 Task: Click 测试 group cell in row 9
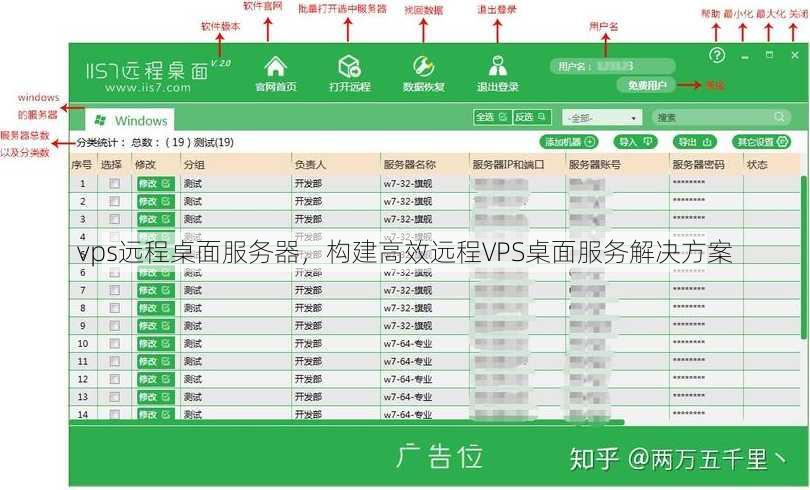click(x=193, y=326)
